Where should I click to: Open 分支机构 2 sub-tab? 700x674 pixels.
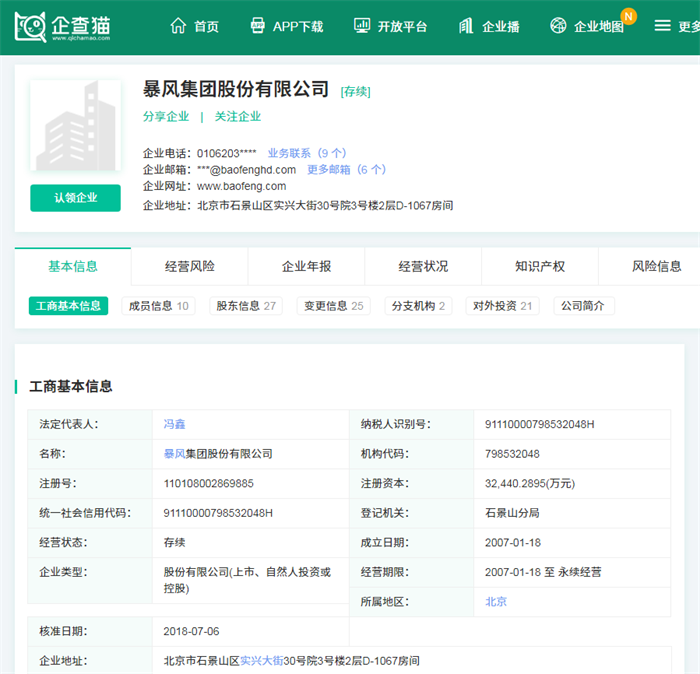click(418, 306)
